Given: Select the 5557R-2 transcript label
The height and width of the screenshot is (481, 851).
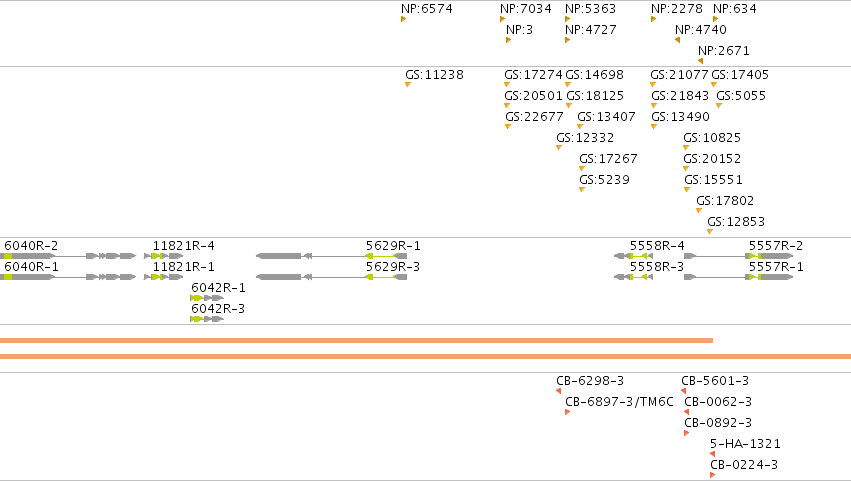Looking at the screenshot, I should 776,246.
